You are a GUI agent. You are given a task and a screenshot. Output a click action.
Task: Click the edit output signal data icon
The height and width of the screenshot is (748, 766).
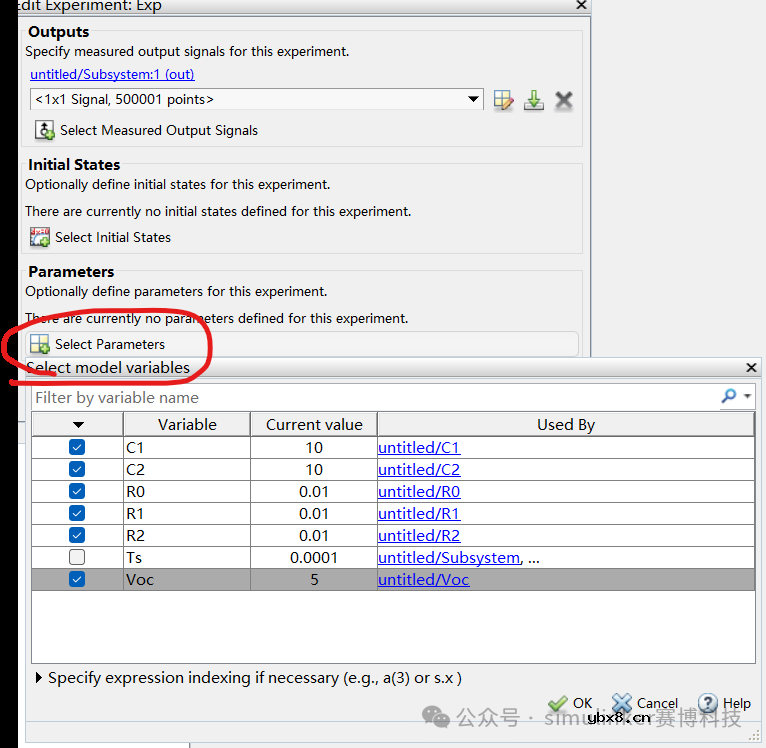coord(503,100)
